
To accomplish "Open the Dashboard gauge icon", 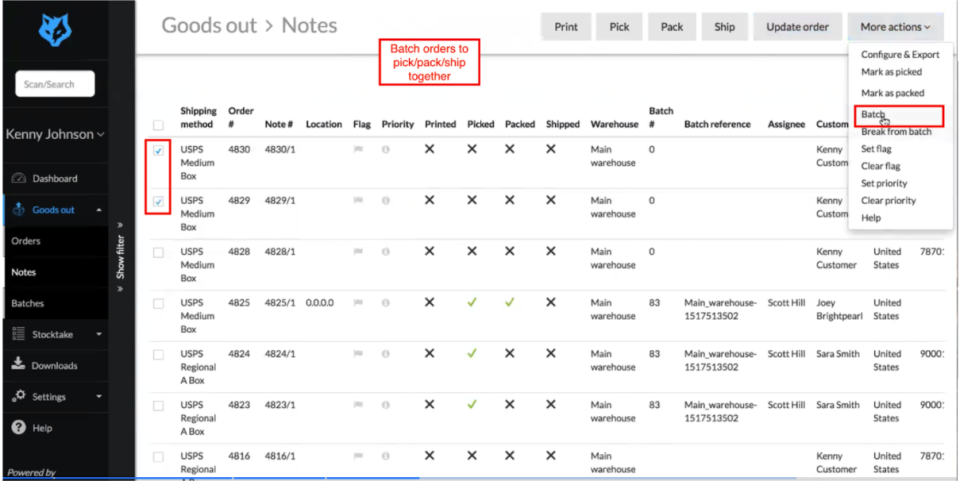I will pos(19,179).
